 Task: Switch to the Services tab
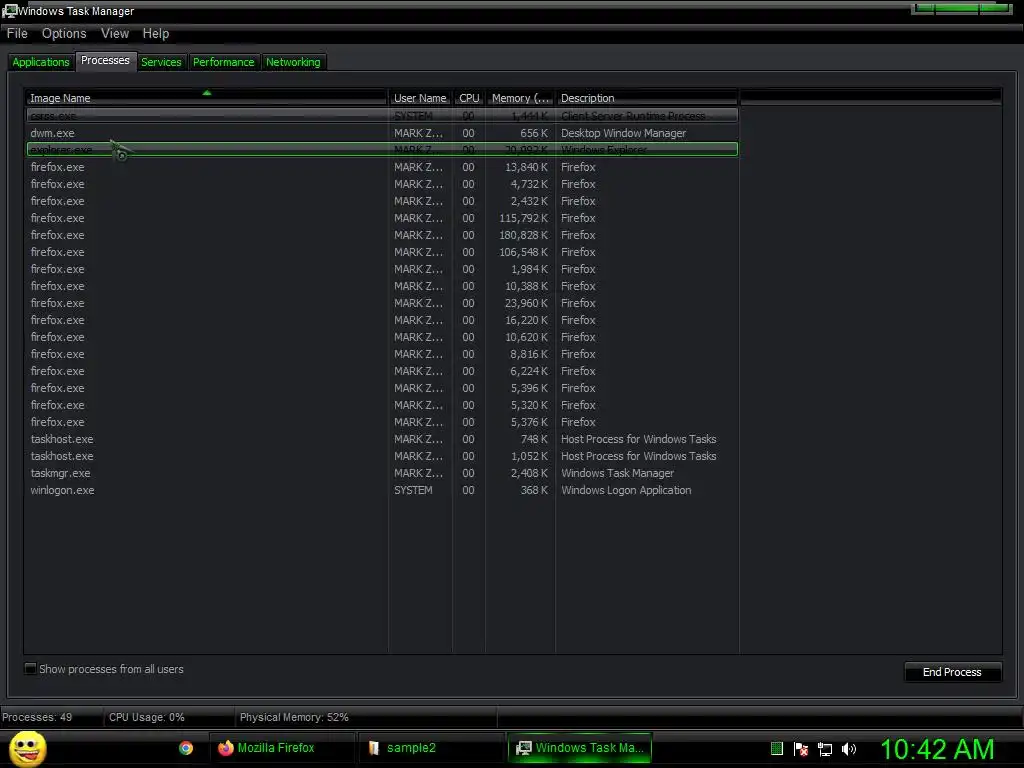[x=161, y=62]
